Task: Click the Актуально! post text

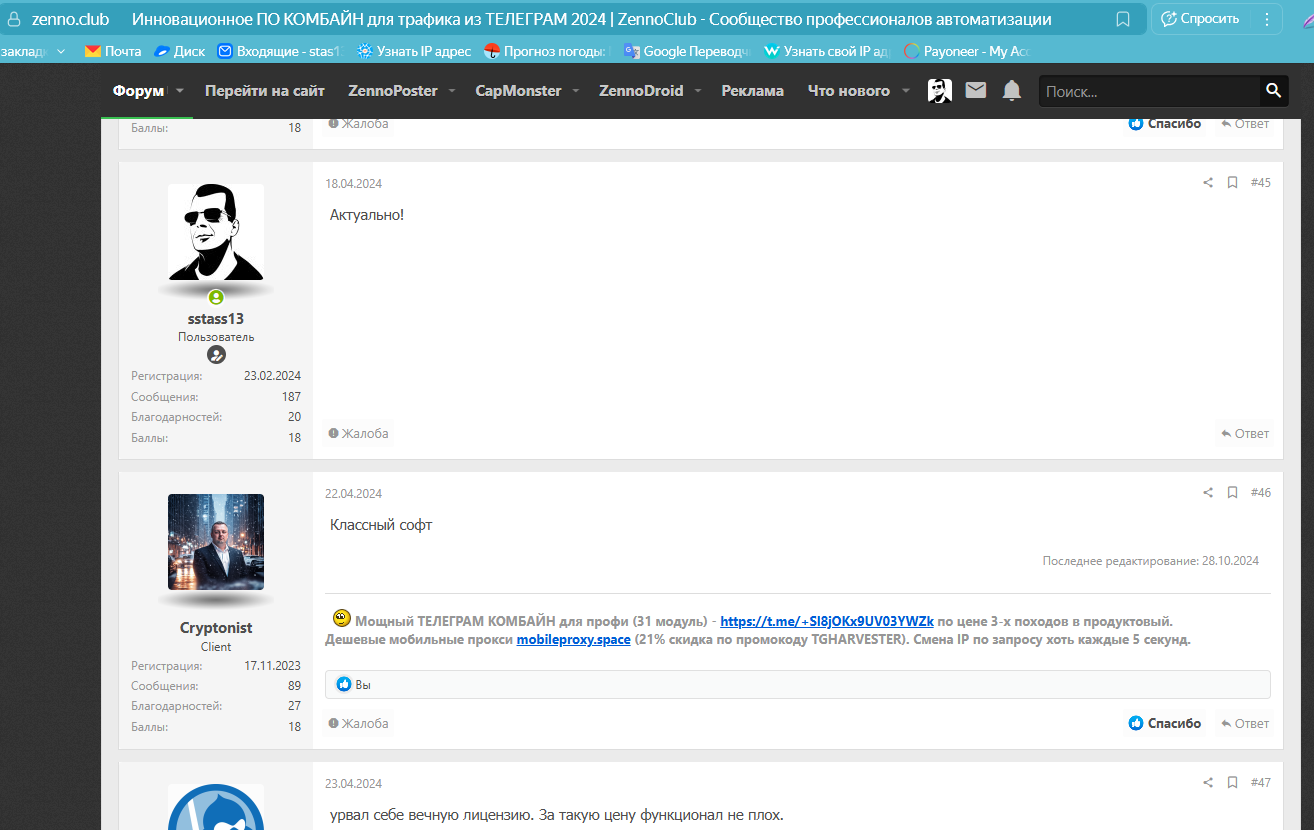Action: (367, 215)
